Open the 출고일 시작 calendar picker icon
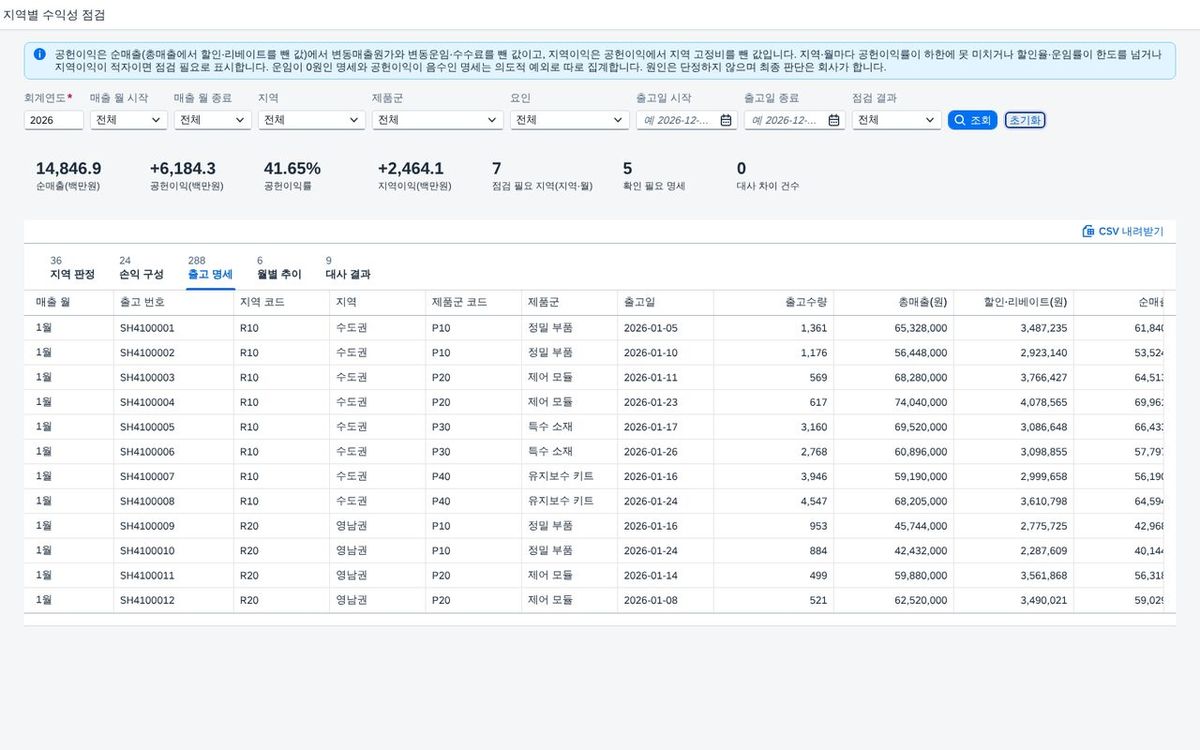The width and height of the screenshot is (1200, 750). tap(726, 120)
